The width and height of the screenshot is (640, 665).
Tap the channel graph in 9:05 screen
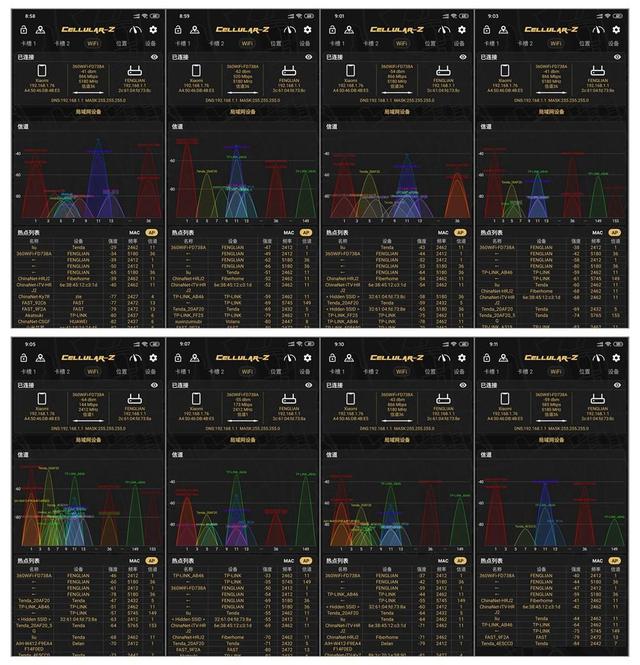pos(88,505)
